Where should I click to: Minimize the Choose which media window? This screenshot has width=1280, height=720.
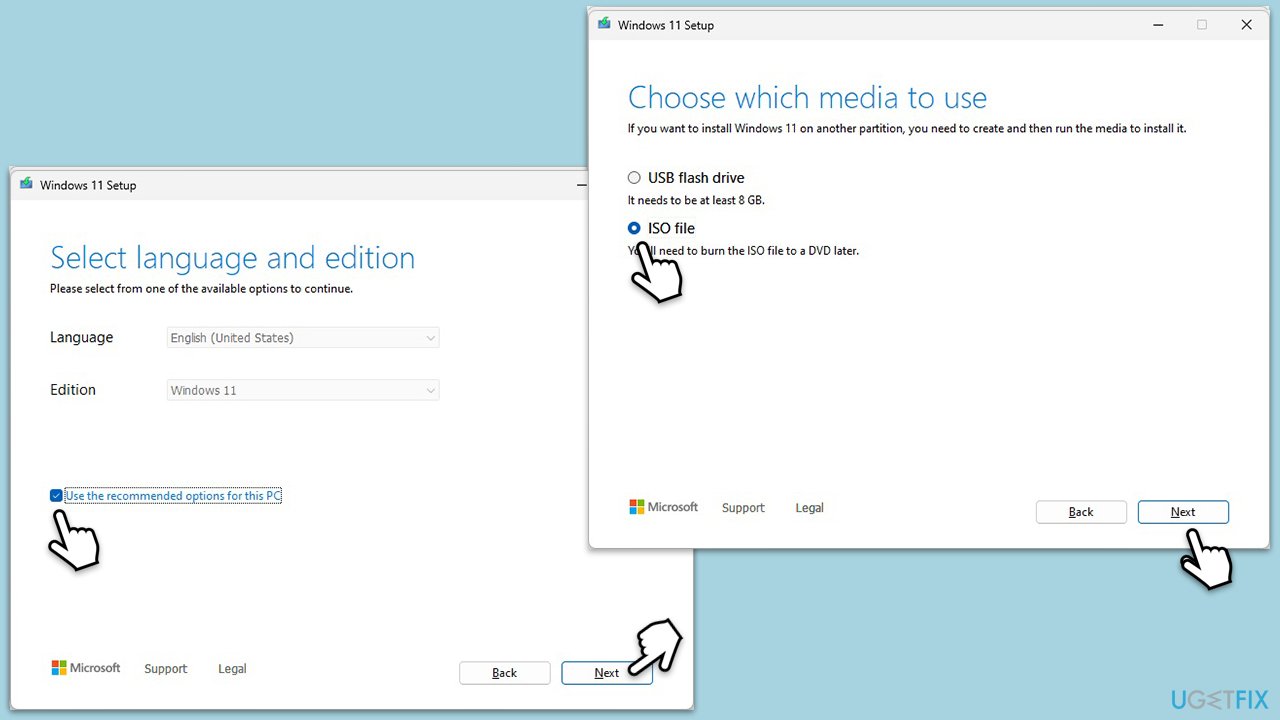1157,25
